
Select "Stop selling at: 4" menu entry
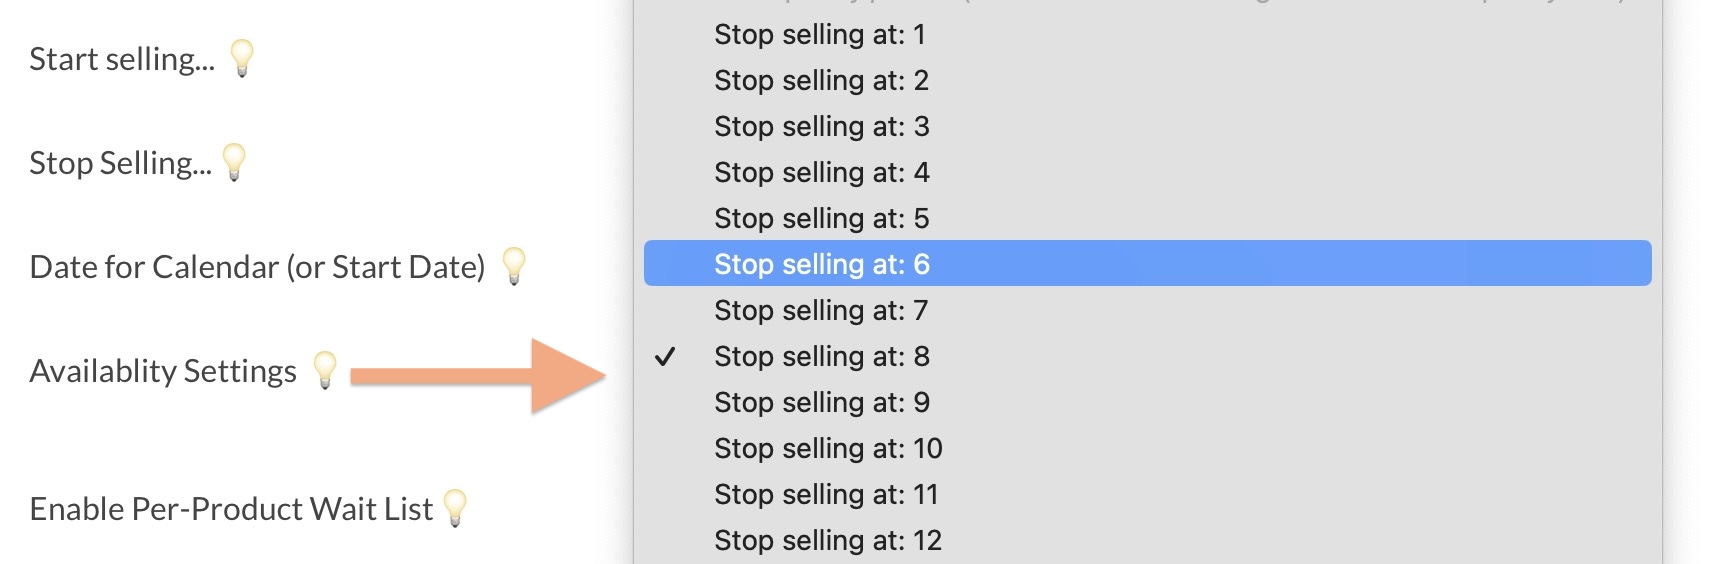(821, 172)
